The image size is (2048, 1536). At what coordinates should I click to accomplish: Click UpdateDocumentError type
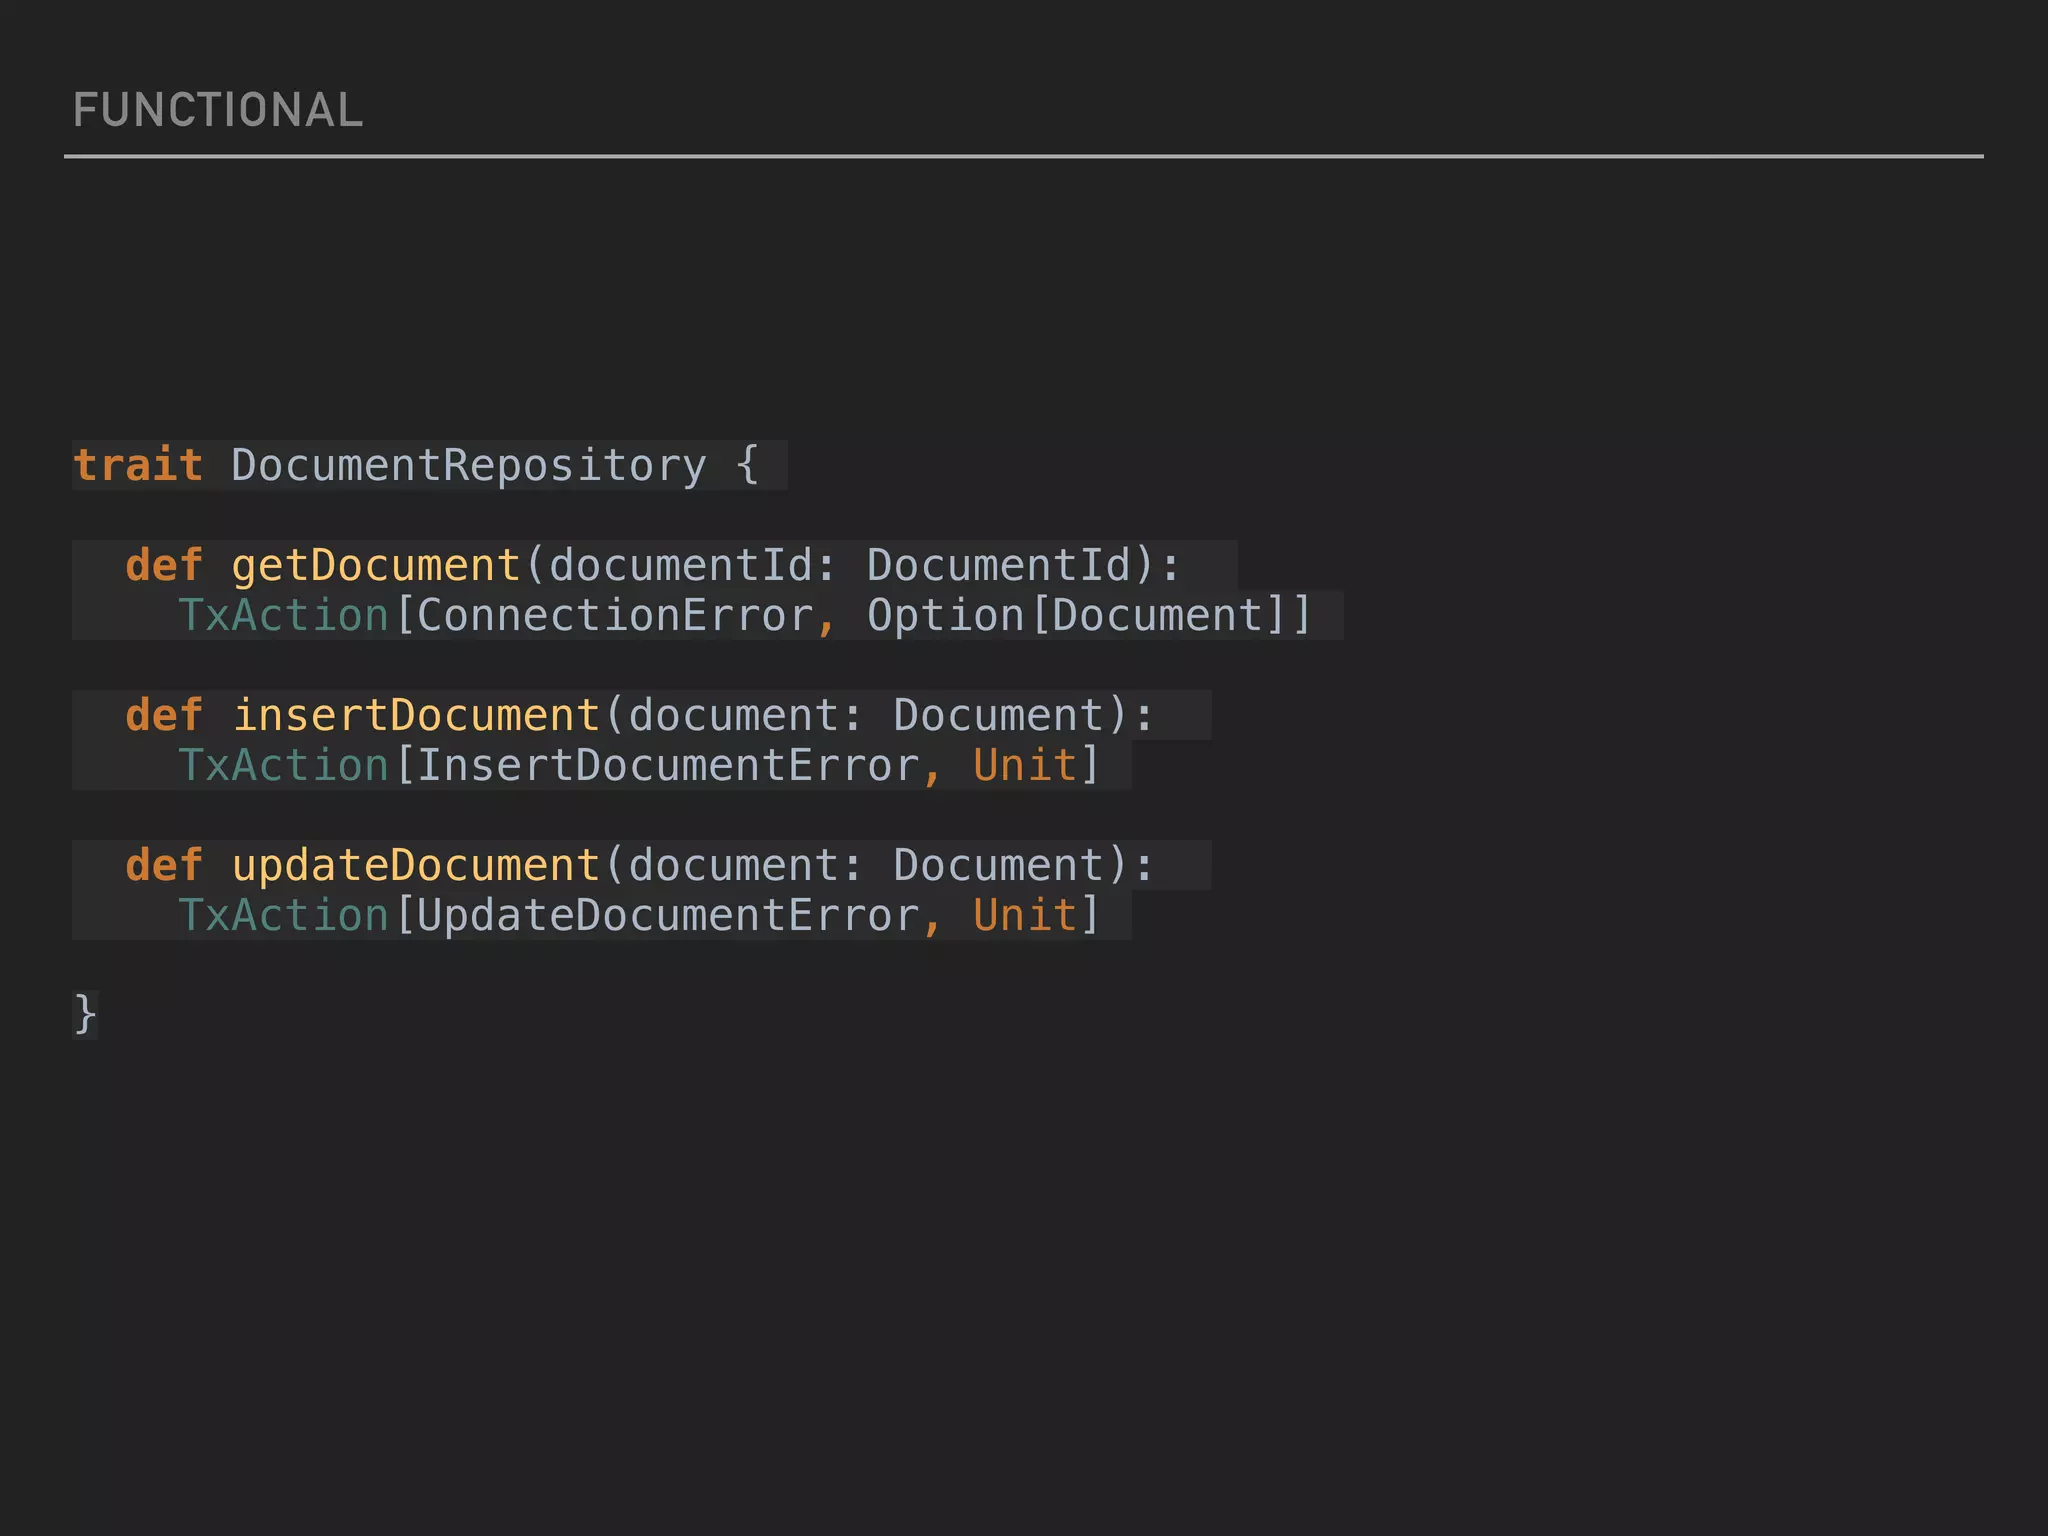click(668, 916)
